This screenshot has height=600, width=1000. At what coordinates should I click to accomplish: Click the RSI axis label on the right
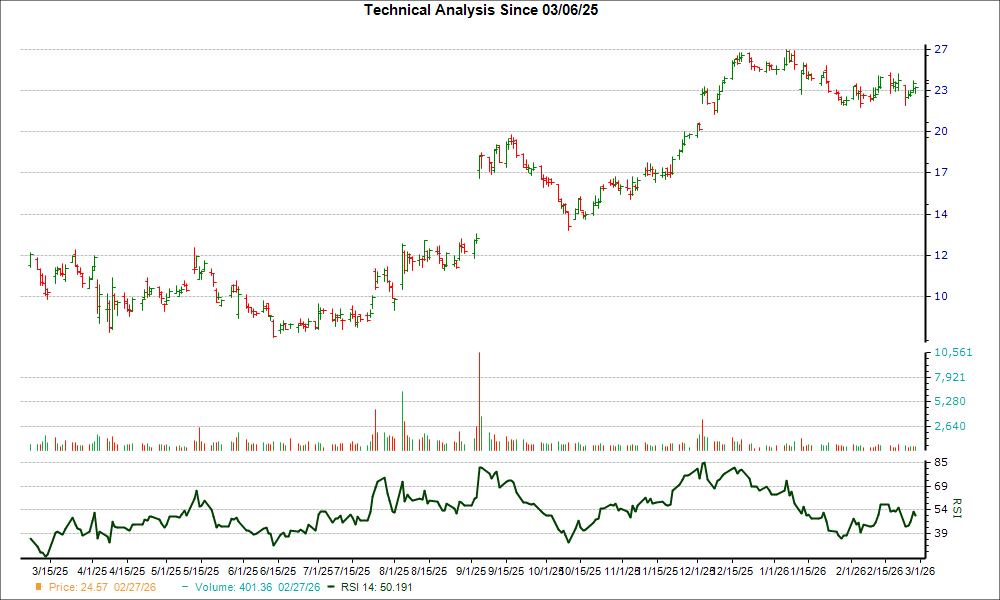tap(957, 507)
